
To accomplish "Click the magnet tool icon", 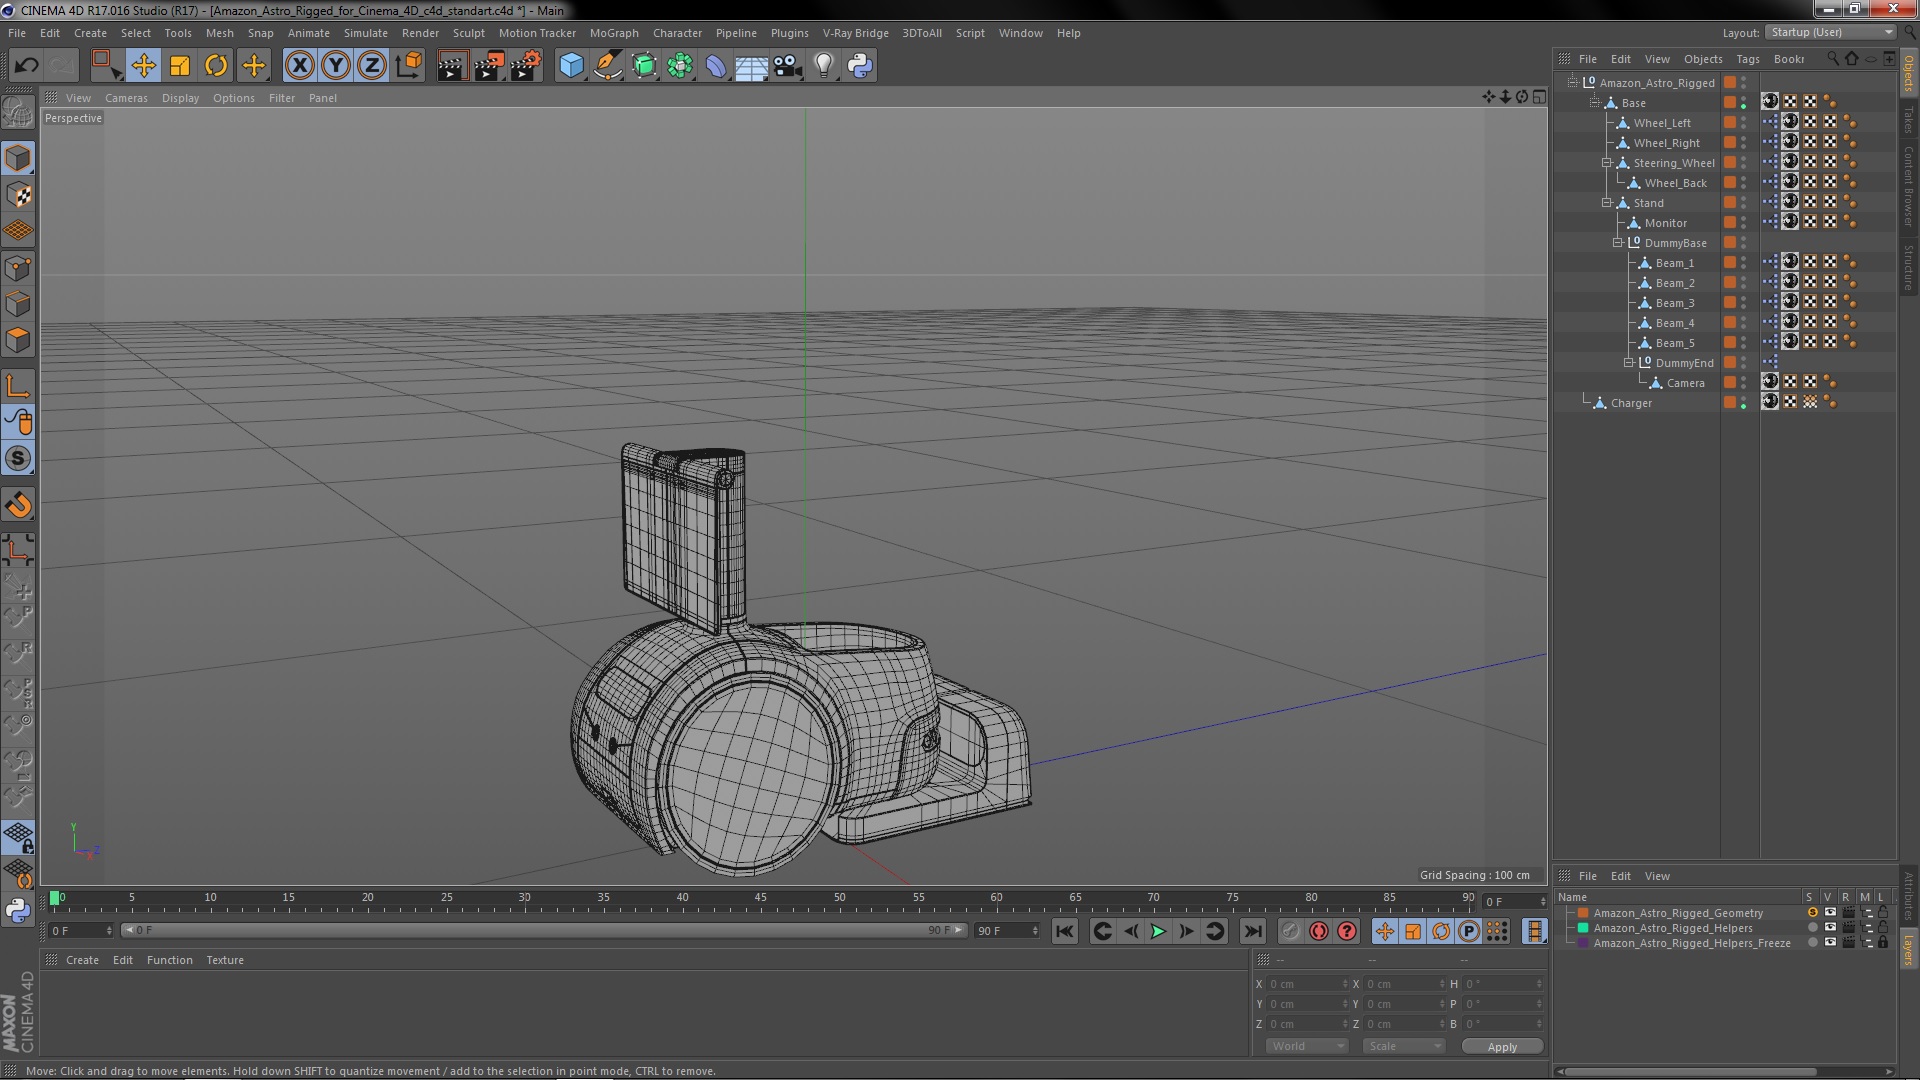I will tap(18, 505).
